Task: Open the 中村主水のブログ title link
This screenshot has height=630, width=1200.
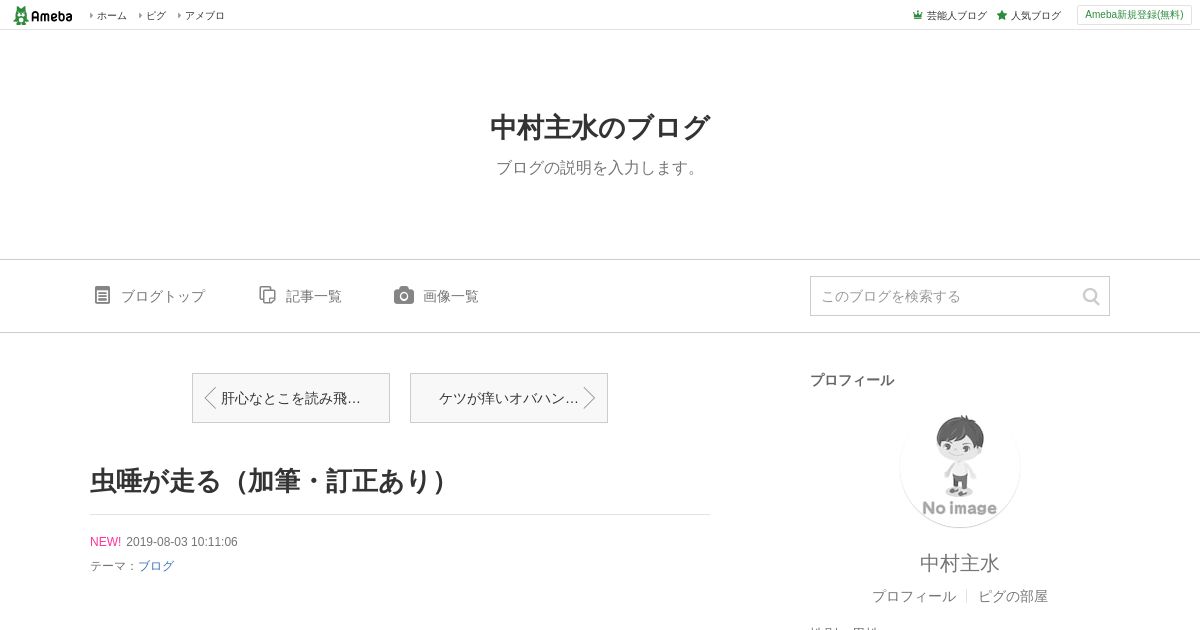Action: 600,128
